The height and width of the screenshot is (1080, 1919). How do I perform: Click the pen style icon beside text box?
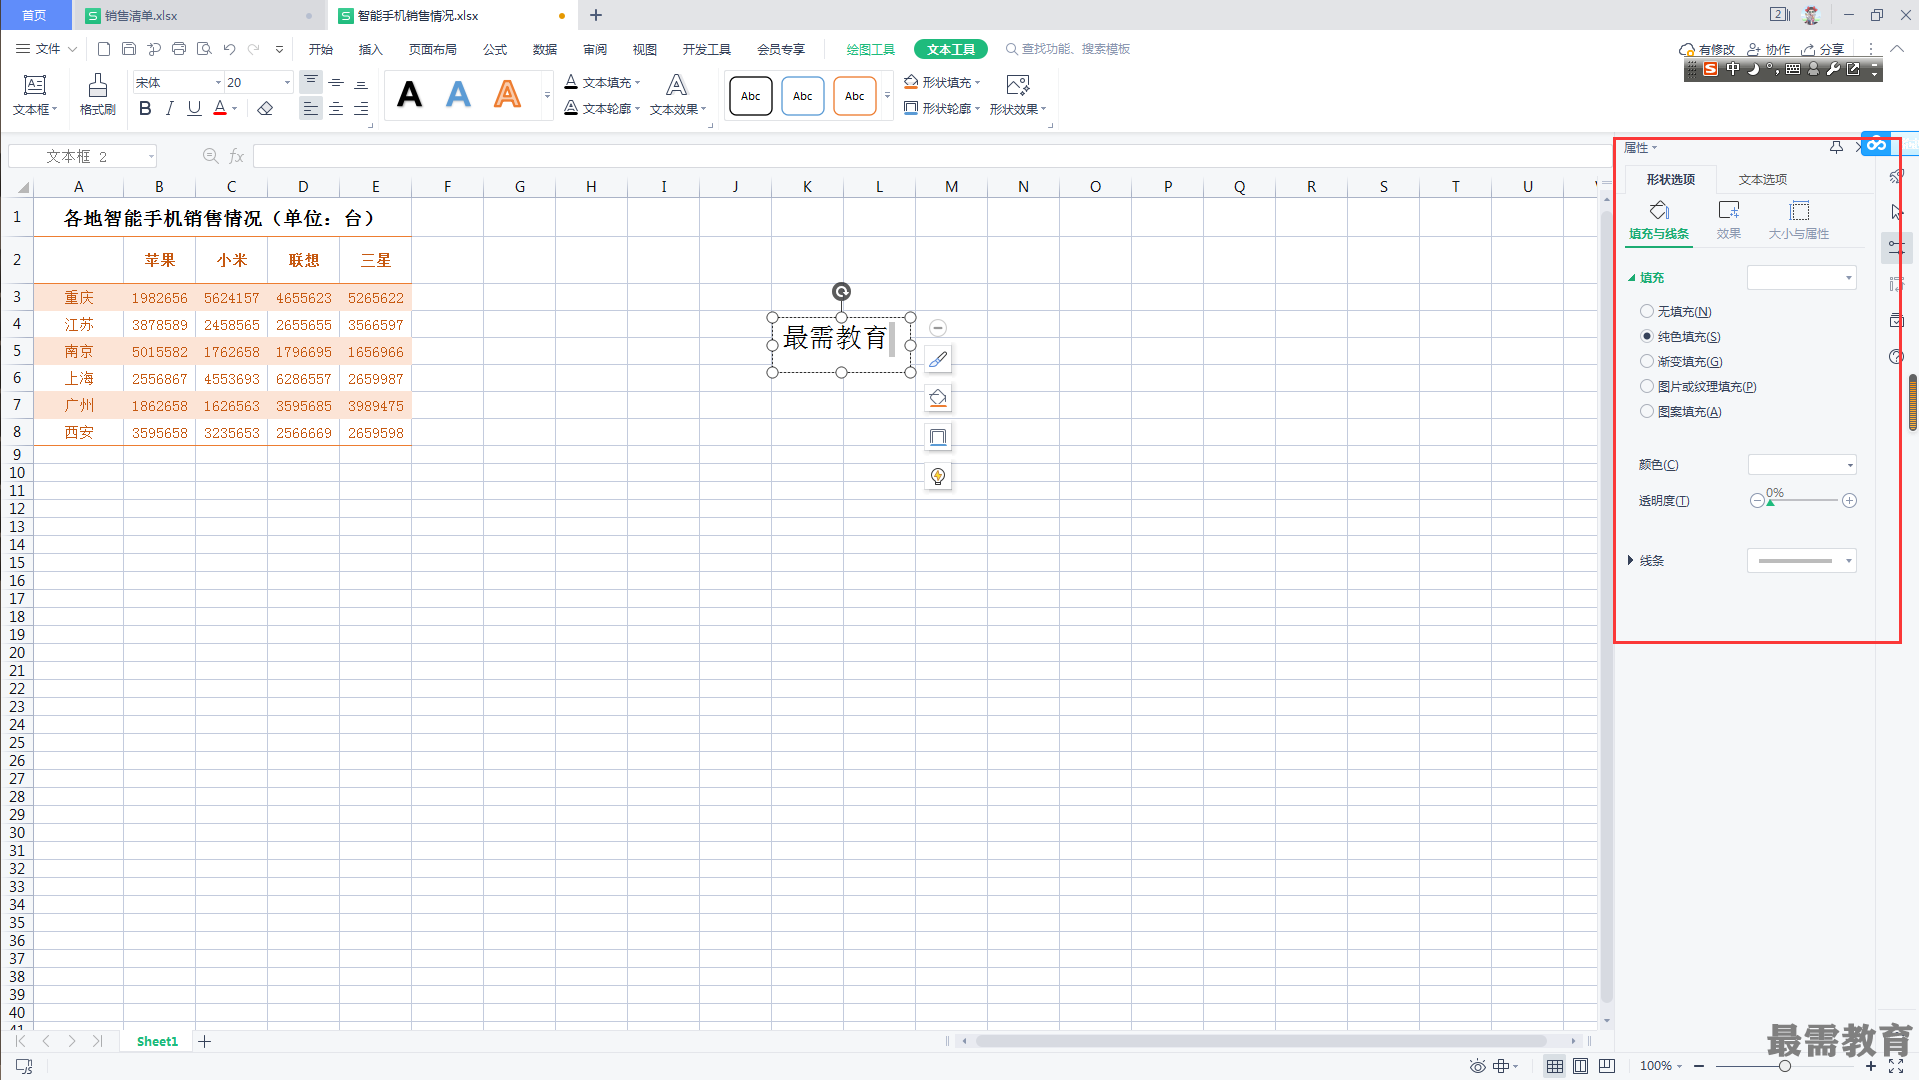[938, 359]
